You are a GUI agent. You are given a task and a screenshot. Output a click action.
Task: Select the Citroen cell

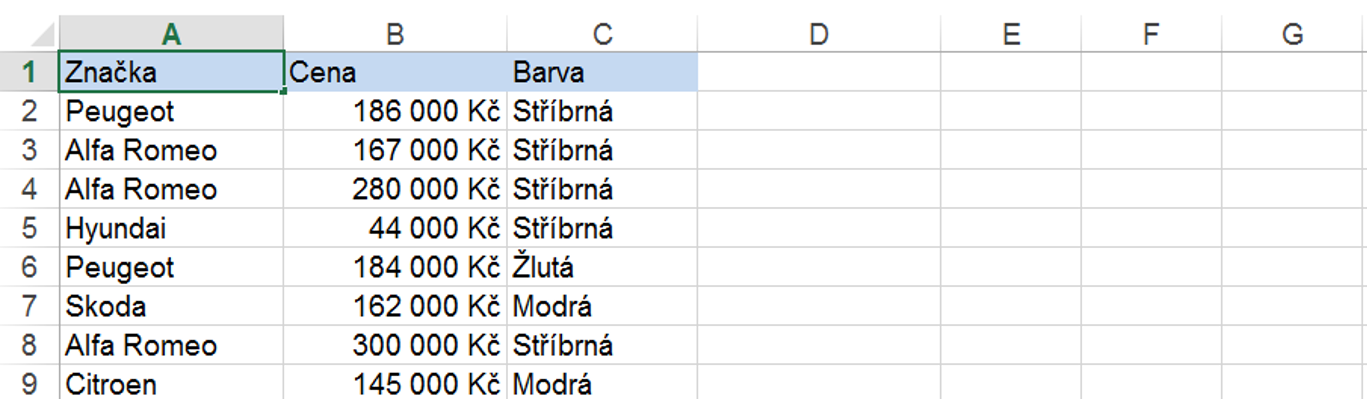click(171, 384)
